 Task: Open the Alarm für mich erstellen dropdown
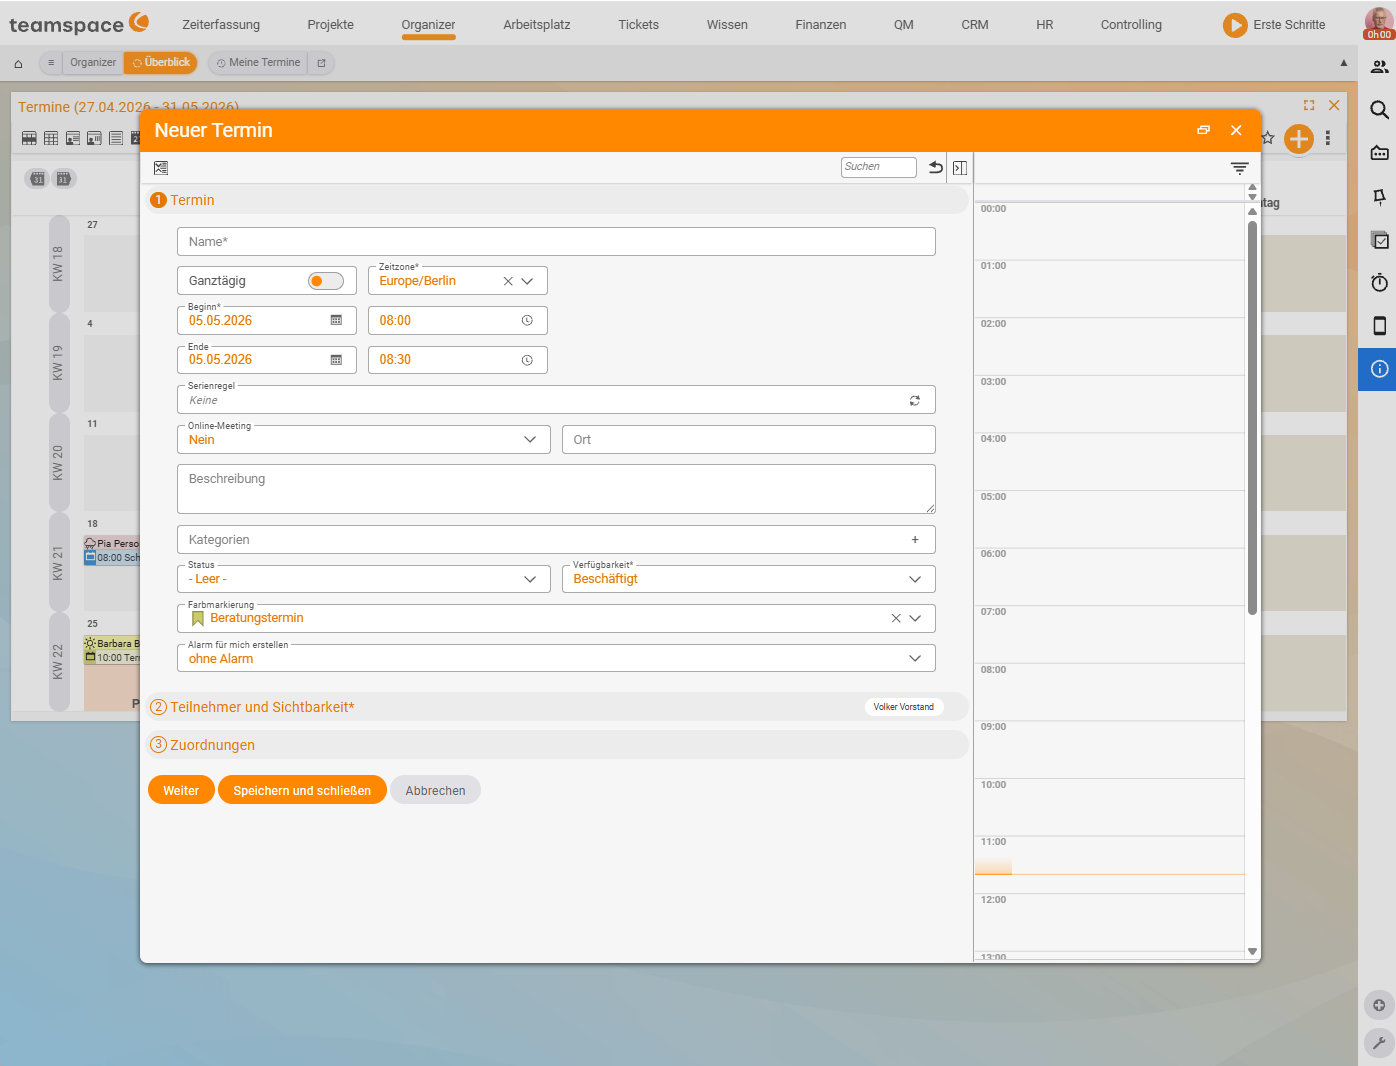(x=556, y=658)
